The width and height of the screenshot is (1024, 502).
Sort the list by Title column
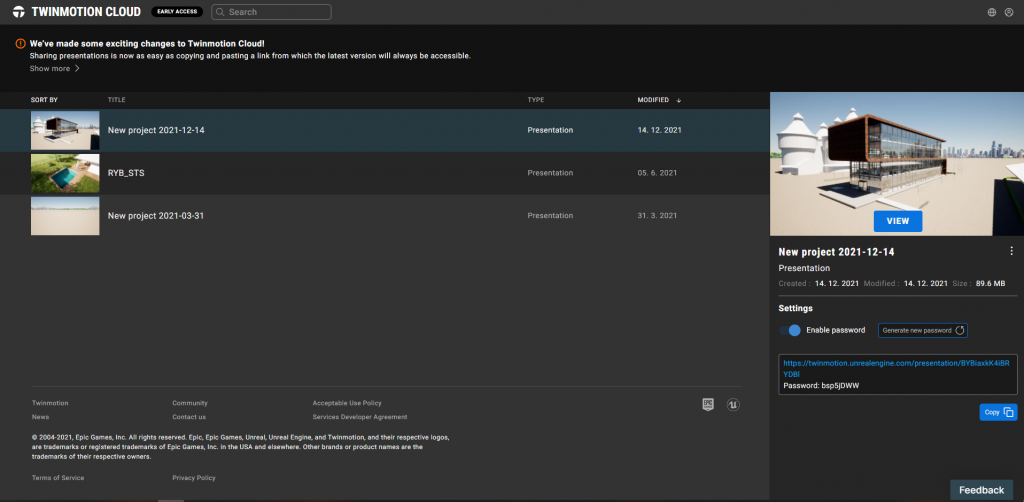pyautogui.click(x=116, y=100)
